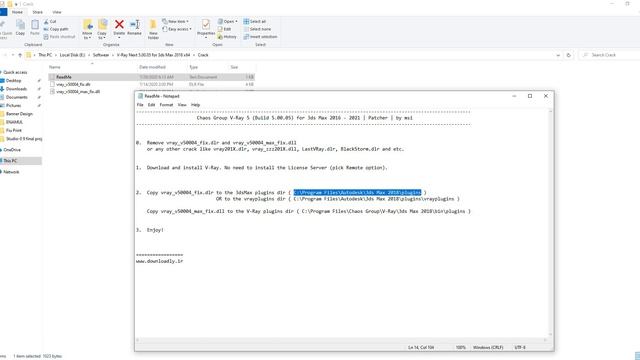The height and width of the screenshot is (360, 640).
Task: Open Documents in the navigation pane
Action: 16,97
